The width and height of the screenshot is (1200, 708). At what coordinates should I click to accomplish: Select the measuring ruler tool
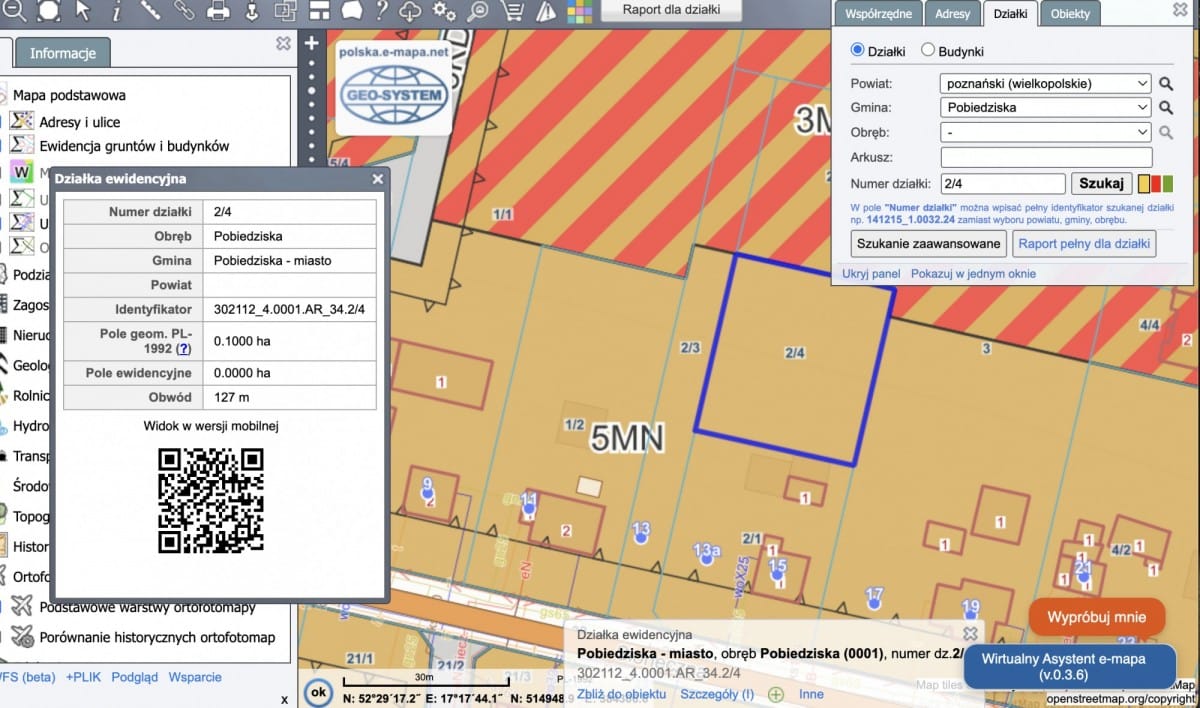click(x=150, y=11)
